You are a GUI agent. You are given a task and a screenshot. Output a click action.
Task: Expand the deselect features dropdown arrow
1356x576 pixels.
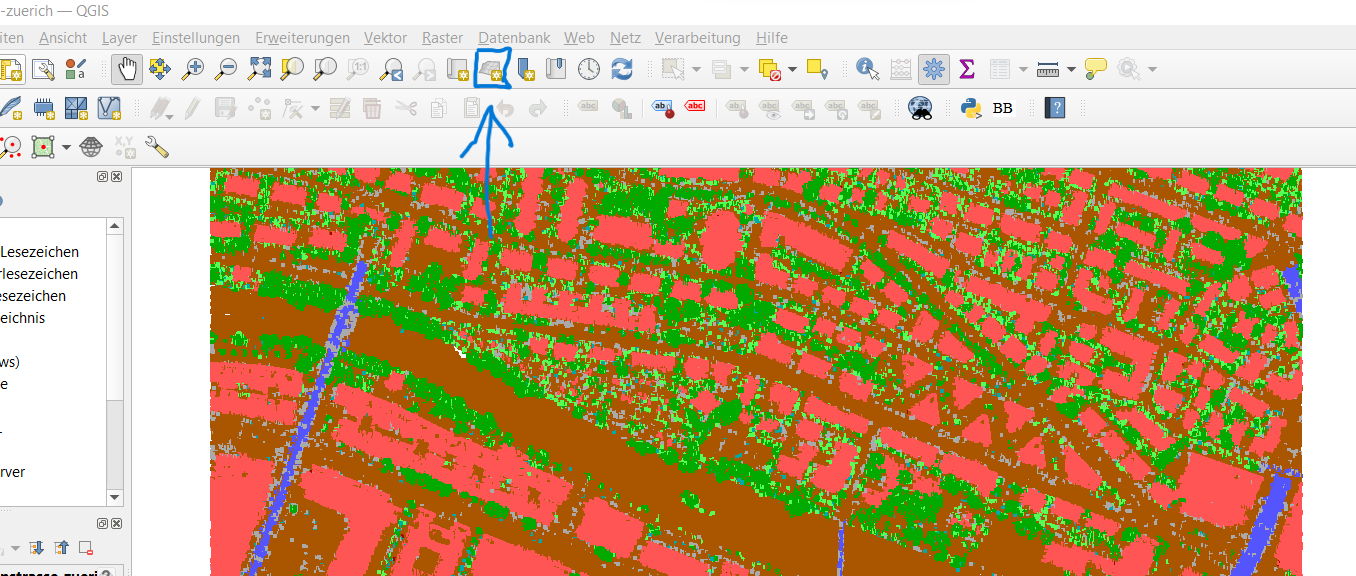click(x=793, y=70)
